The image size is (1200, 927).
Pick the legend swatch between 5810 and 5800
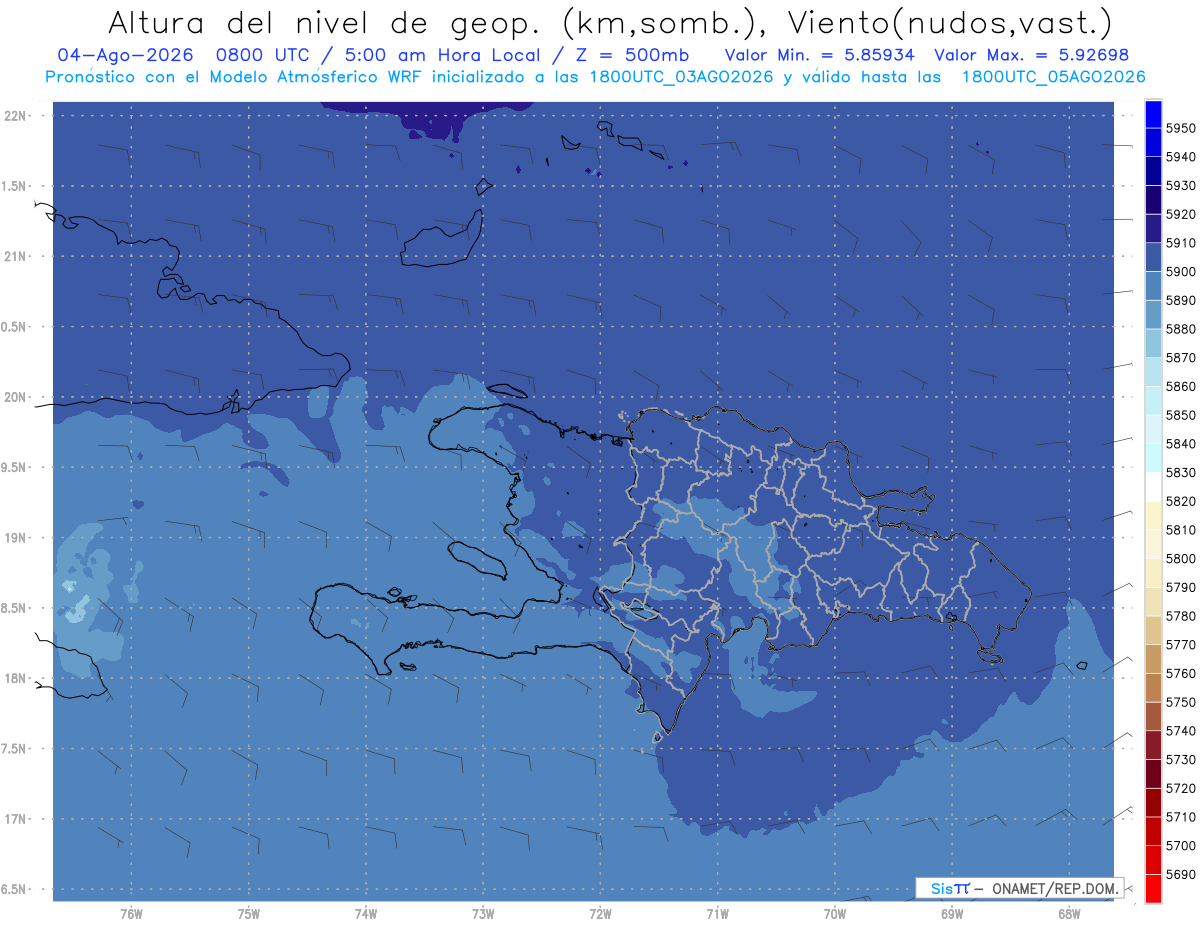(1153, 545)
